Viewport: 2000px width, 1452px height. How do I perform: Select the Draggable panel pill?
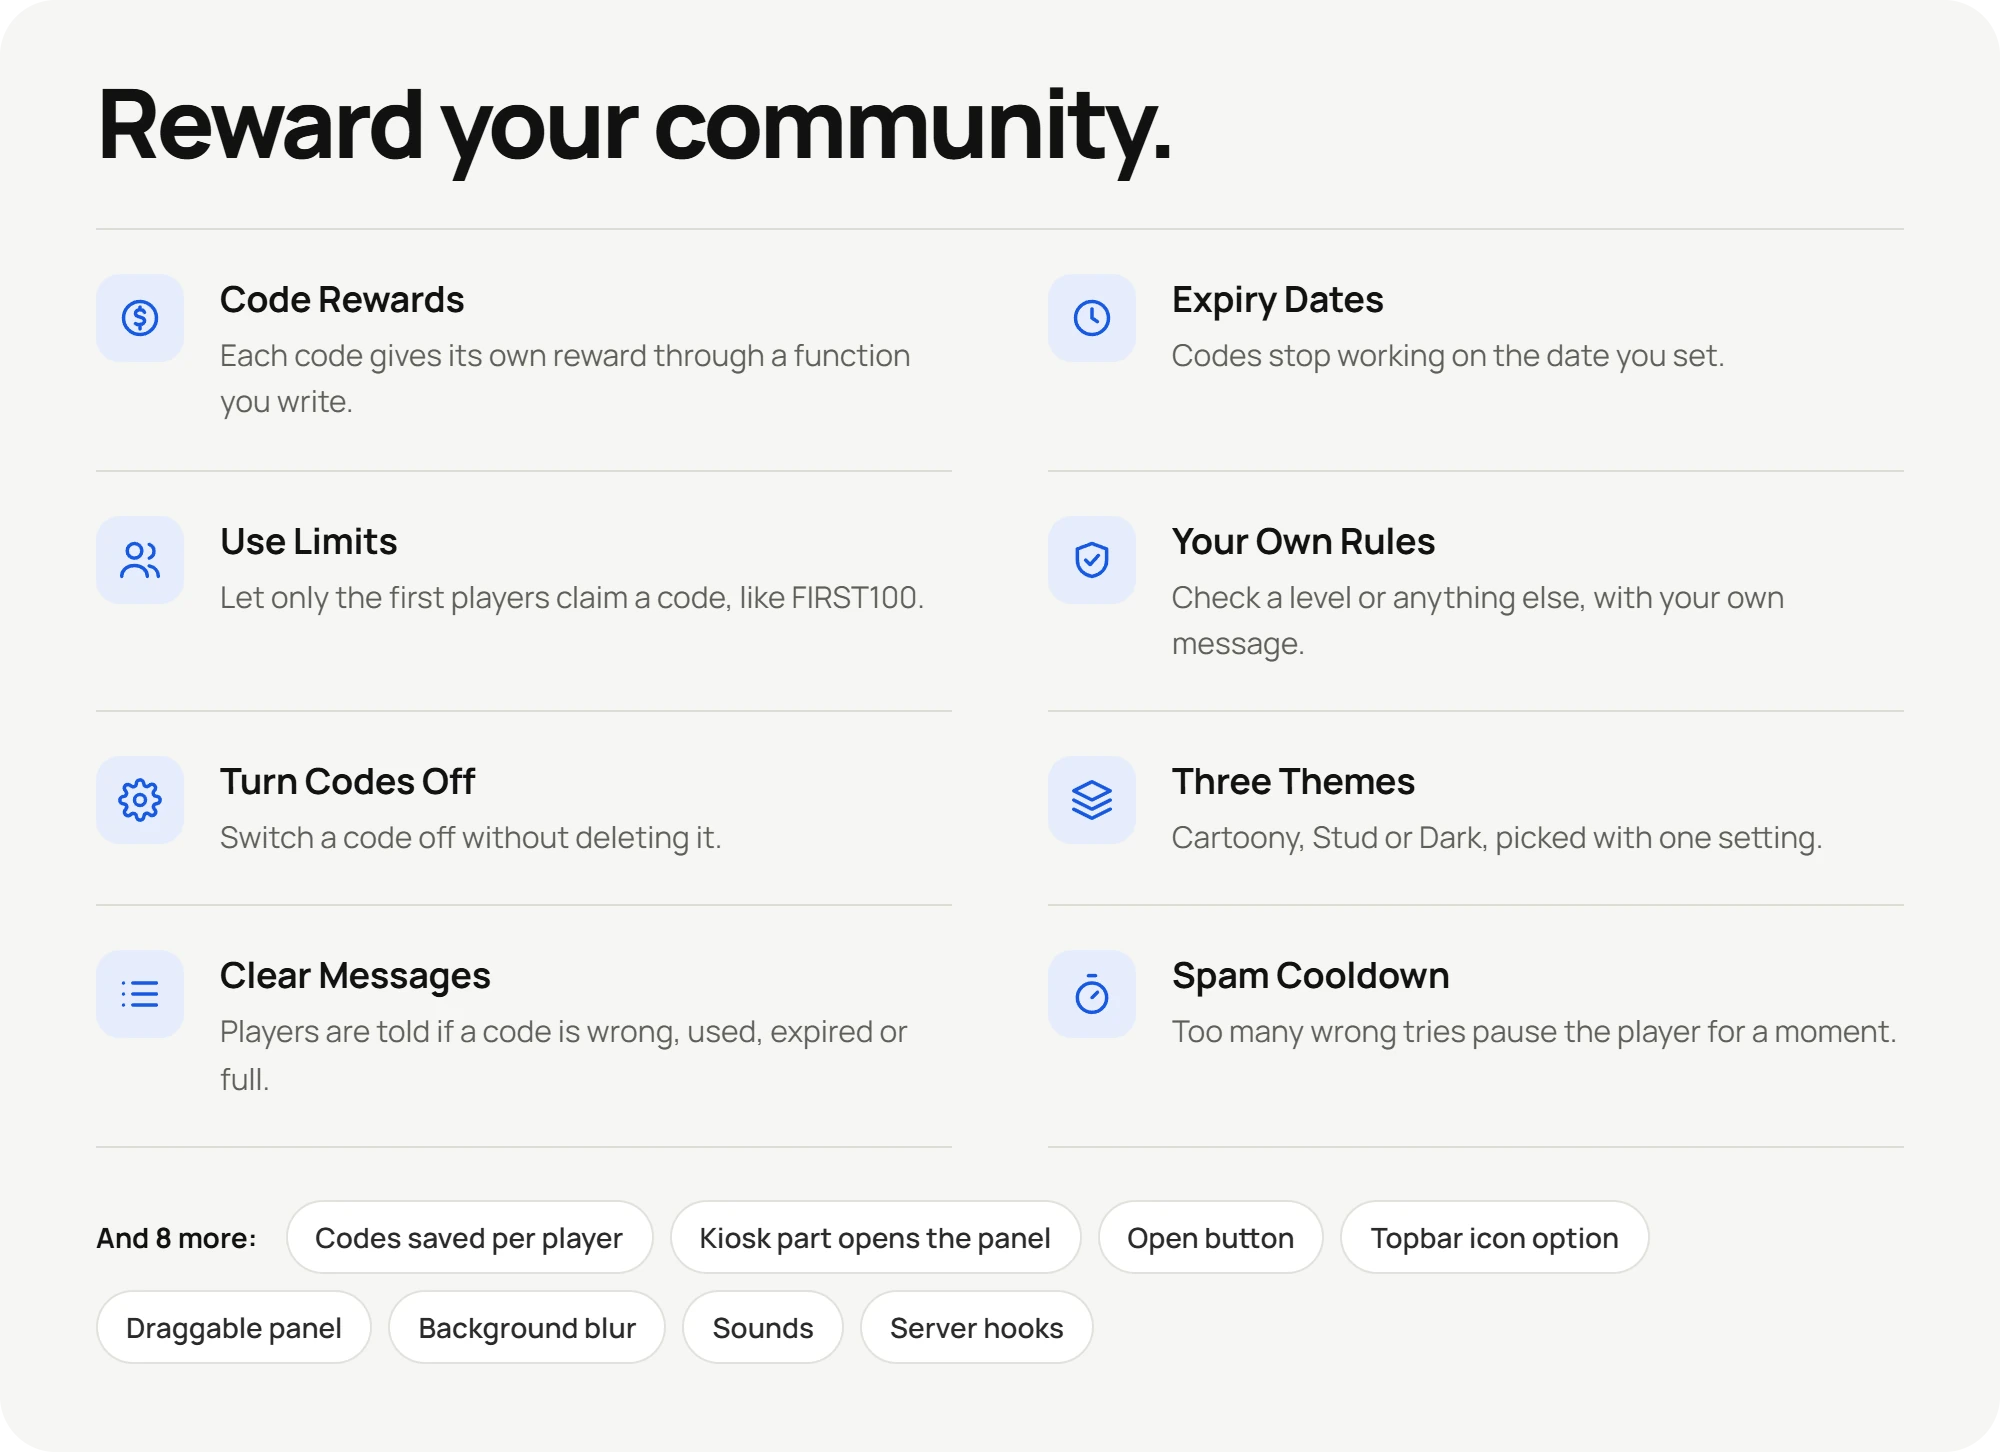[x=234, y=1328]
